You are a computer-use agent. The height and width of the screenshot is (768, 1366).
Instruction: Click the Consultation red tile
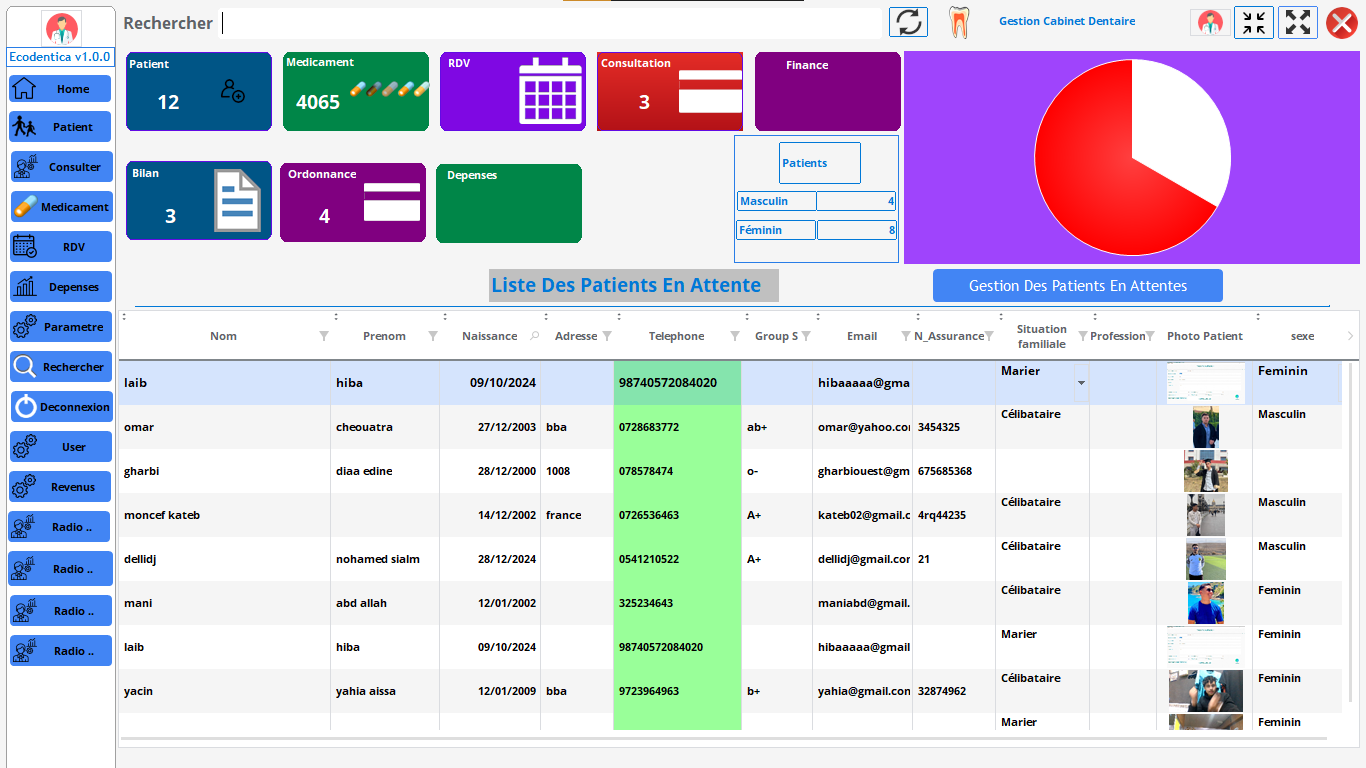tap(669, 91)
